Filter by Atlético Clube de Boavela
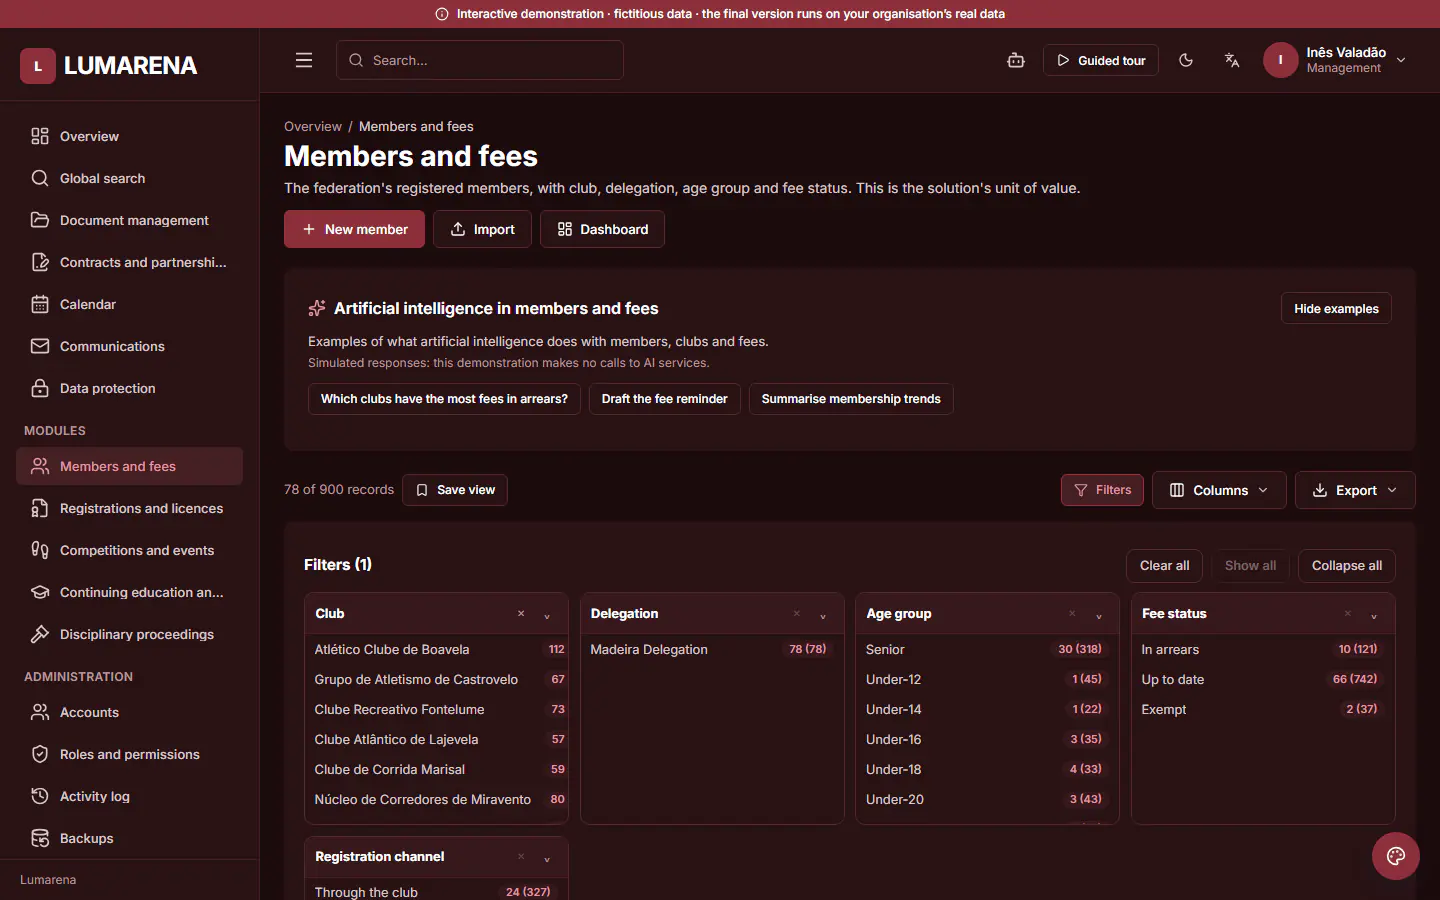 (437, 649)
